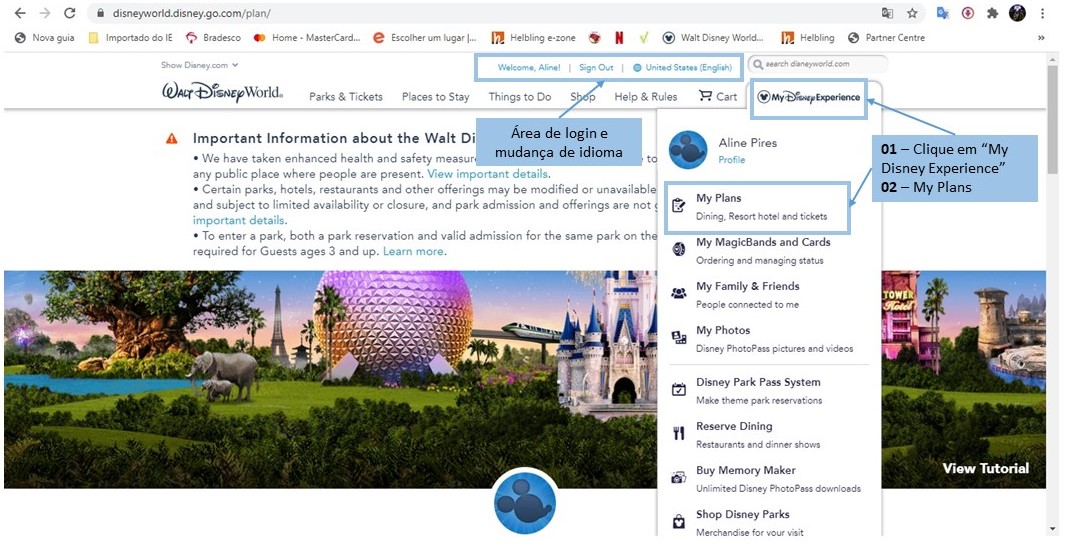Open Shop Disney Parks

[750, 522]
